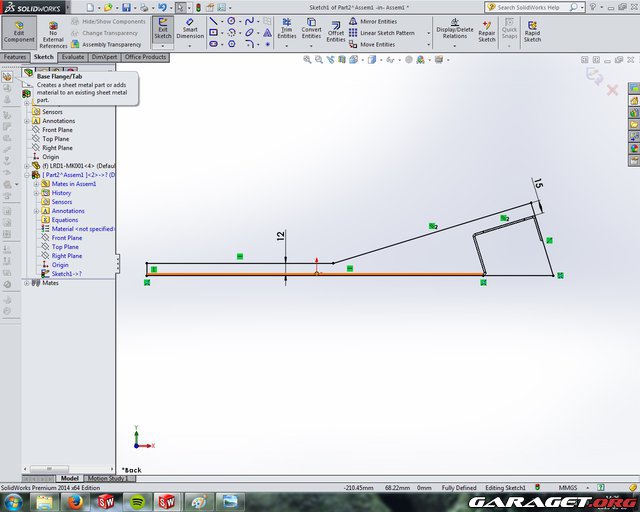Switch to the Evaluate tab

[73, 57]
